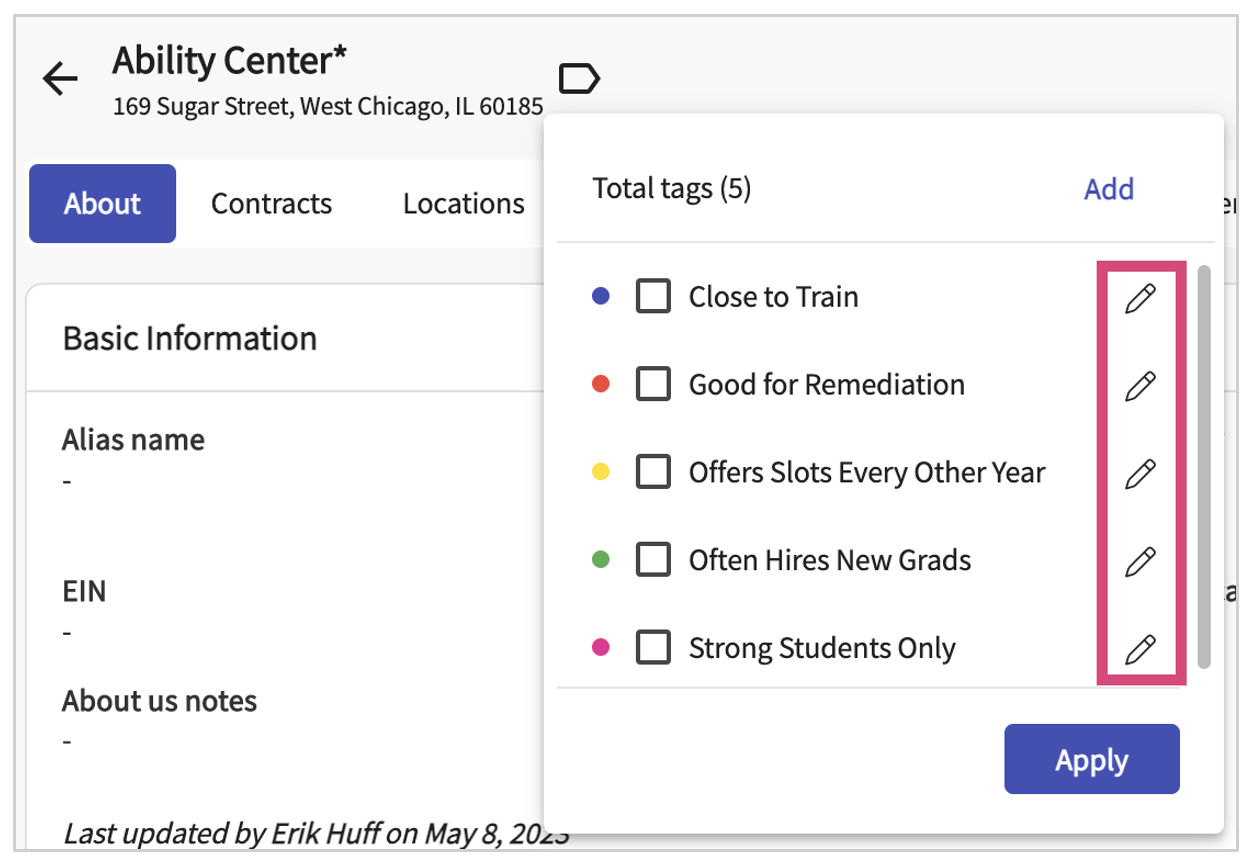Check the Good for Remediation checkbox

tap(653, 384)
